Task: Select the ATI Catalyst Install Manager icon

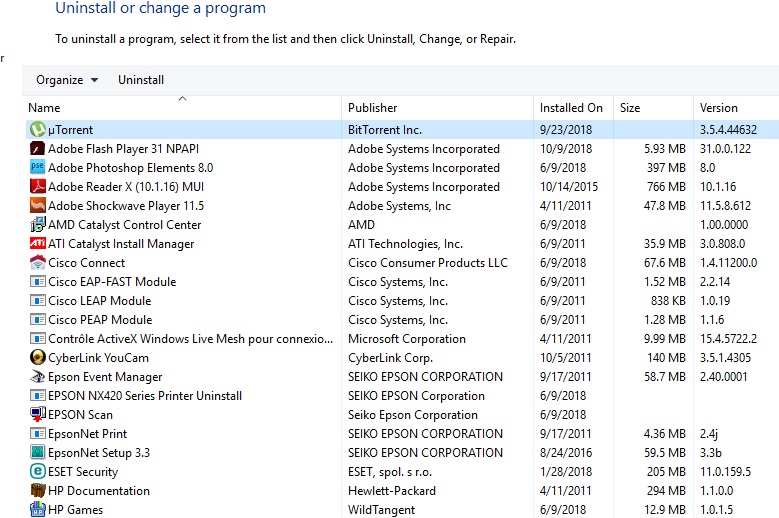Action: pos(37,243)
